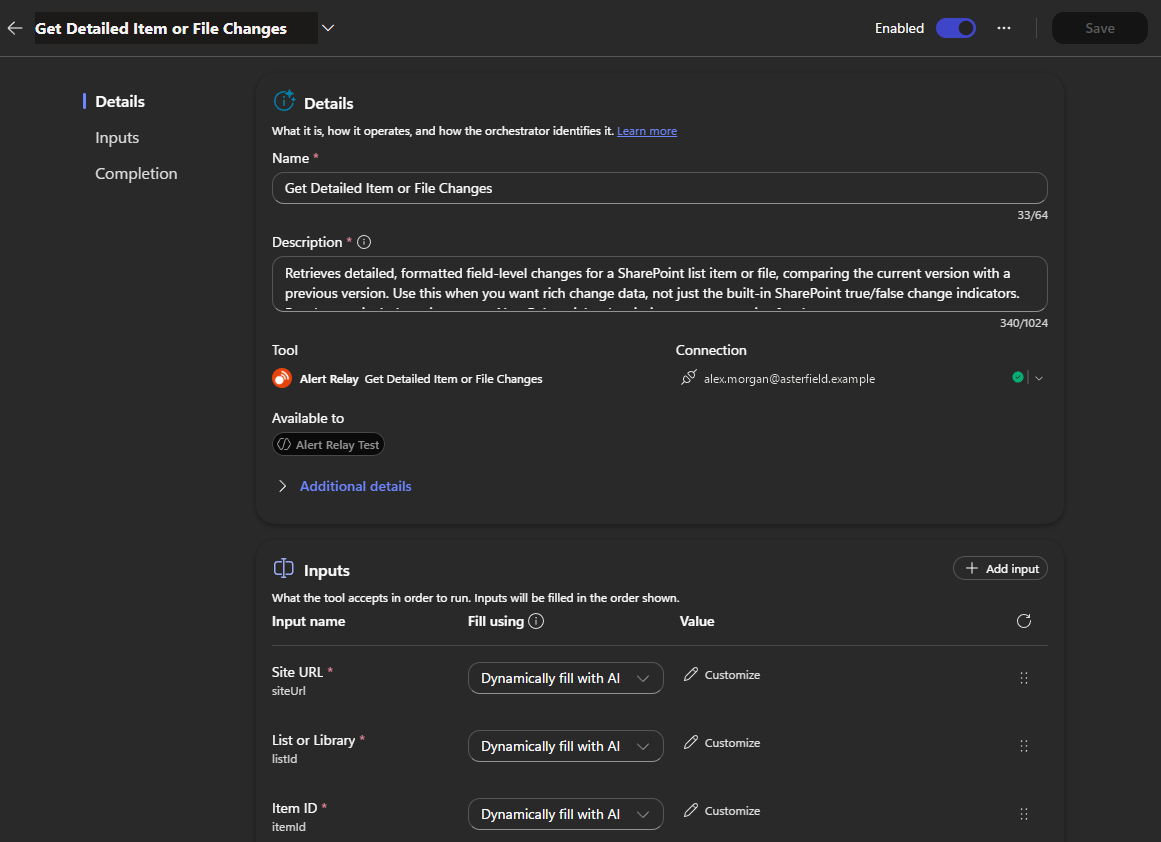Select Details in the side navigation

120,101
